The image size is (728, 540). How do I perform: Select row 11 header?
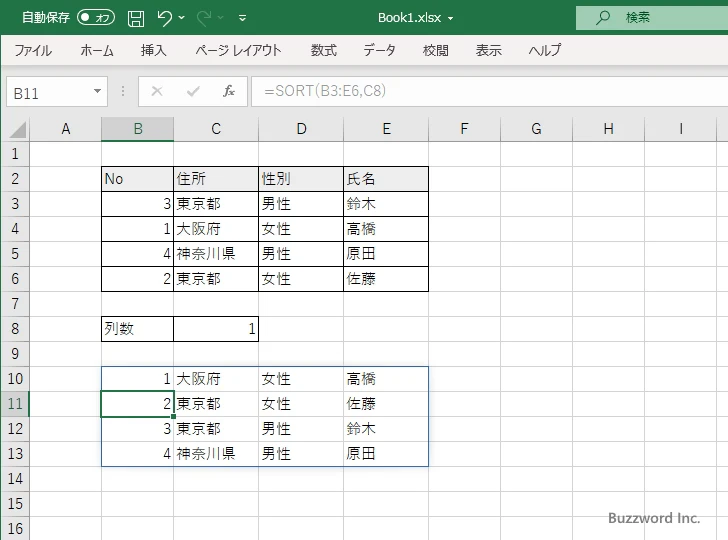pos(15,403)
